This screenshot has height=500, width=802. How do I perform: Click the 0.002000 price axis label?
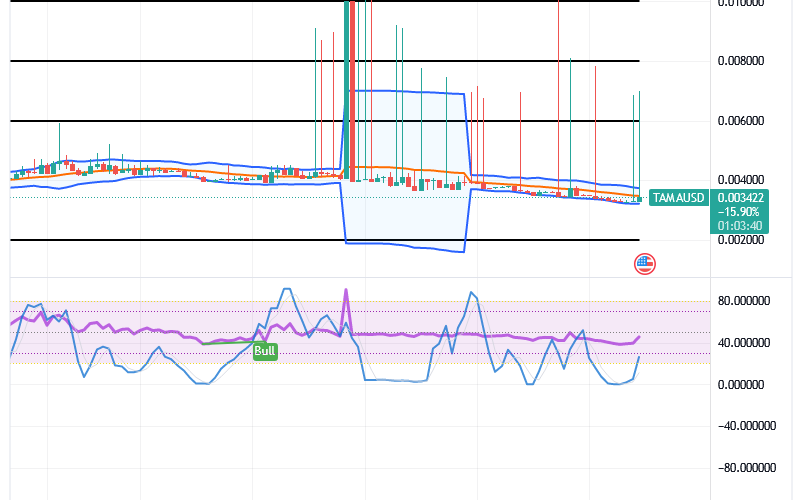741,240
